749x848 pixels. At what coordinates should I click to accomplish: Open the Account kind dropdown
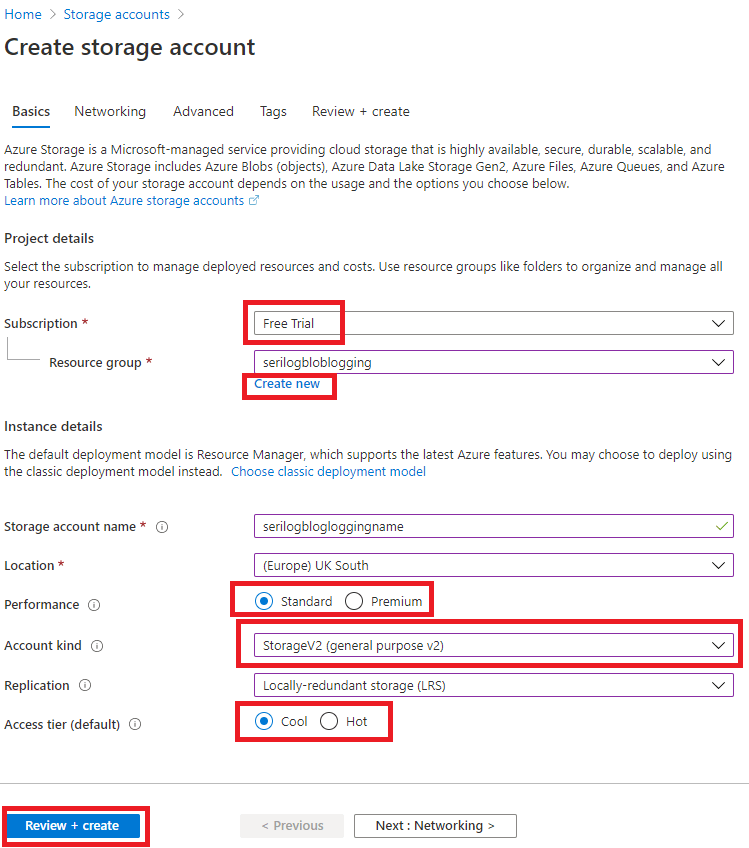494,645
